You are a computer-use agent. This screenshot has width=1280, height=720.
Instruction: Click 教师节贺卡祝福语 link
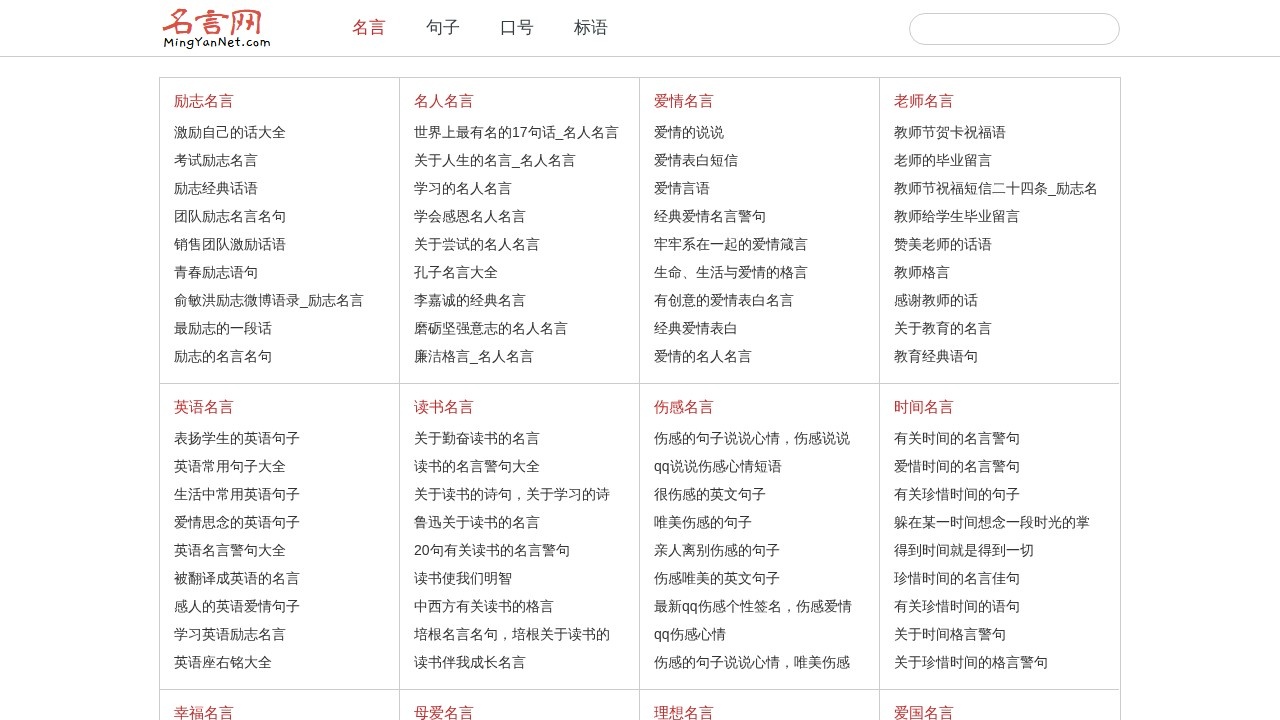[x=952, y=132]
